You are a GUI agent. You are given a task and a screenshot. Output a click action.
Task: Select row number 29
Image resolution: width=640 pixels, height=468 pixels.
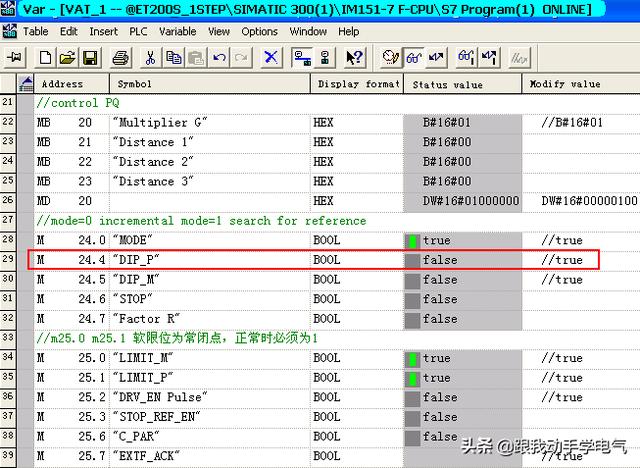(8, 259)
